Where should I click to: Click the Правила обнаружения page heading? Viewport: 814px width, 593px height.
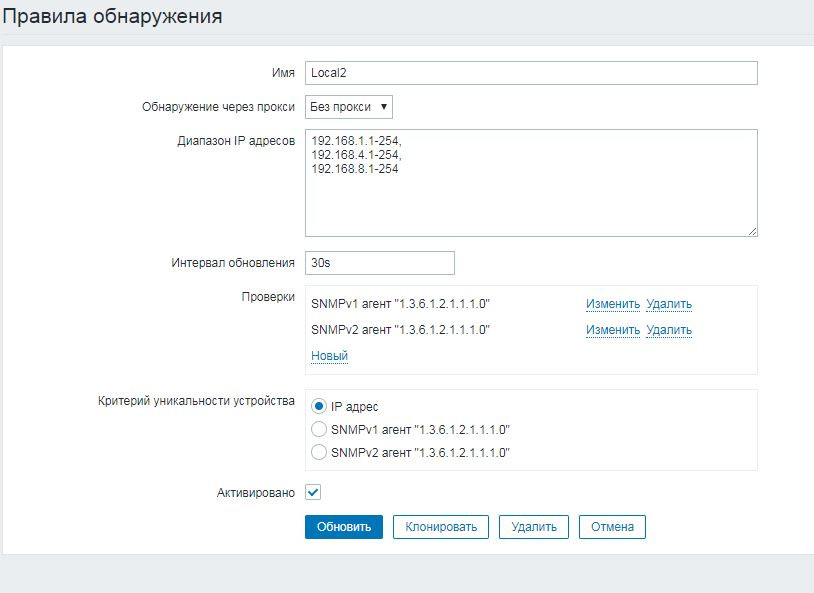(x=112, y=17)
